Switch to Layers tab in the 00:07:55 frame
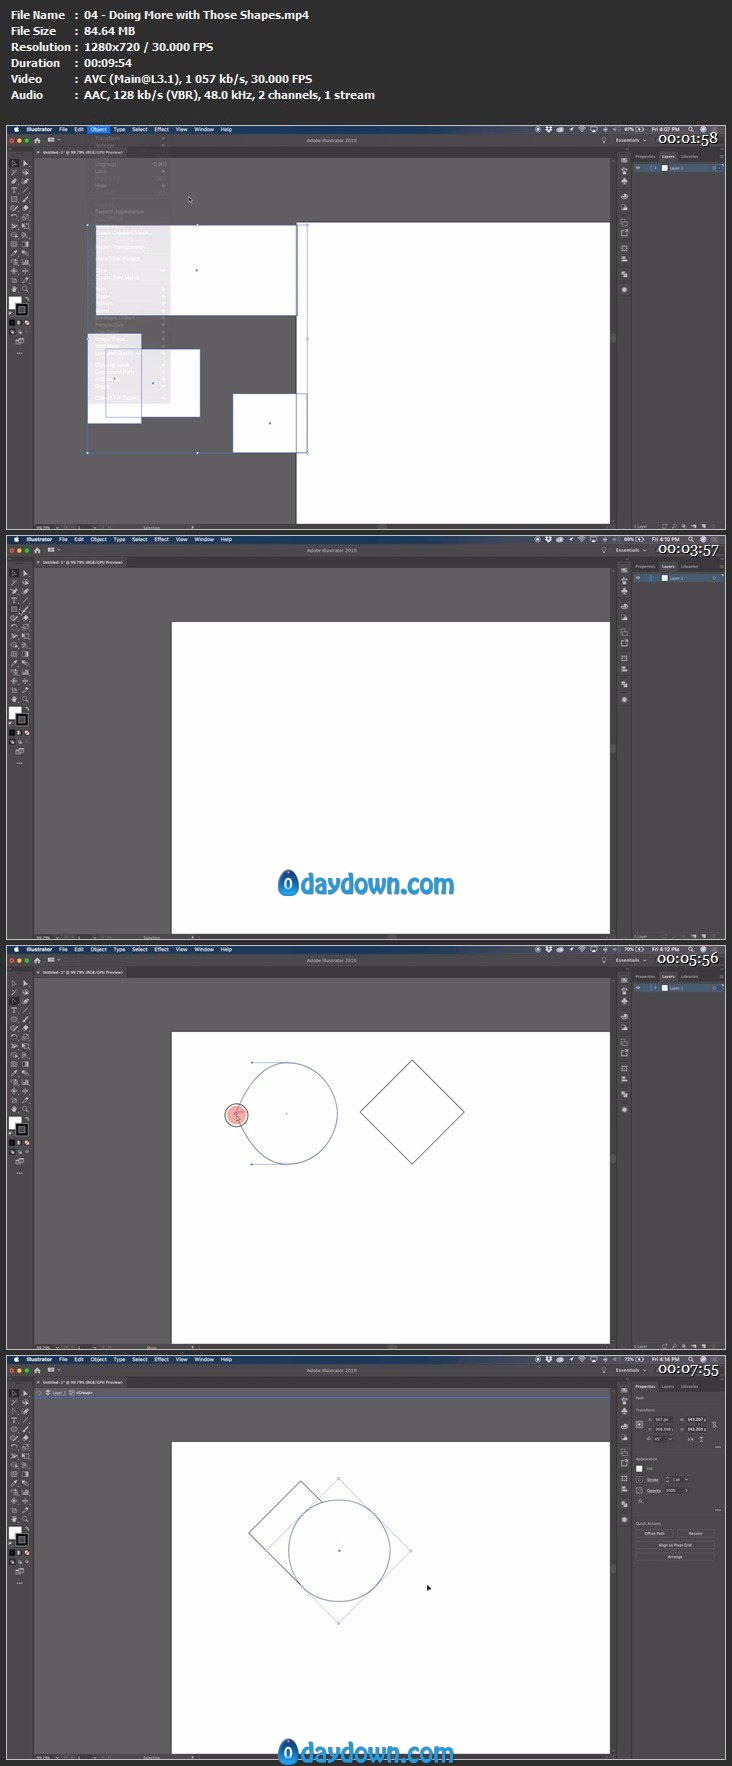This screenshot has width=732, height=1766. click(668, 1386)
